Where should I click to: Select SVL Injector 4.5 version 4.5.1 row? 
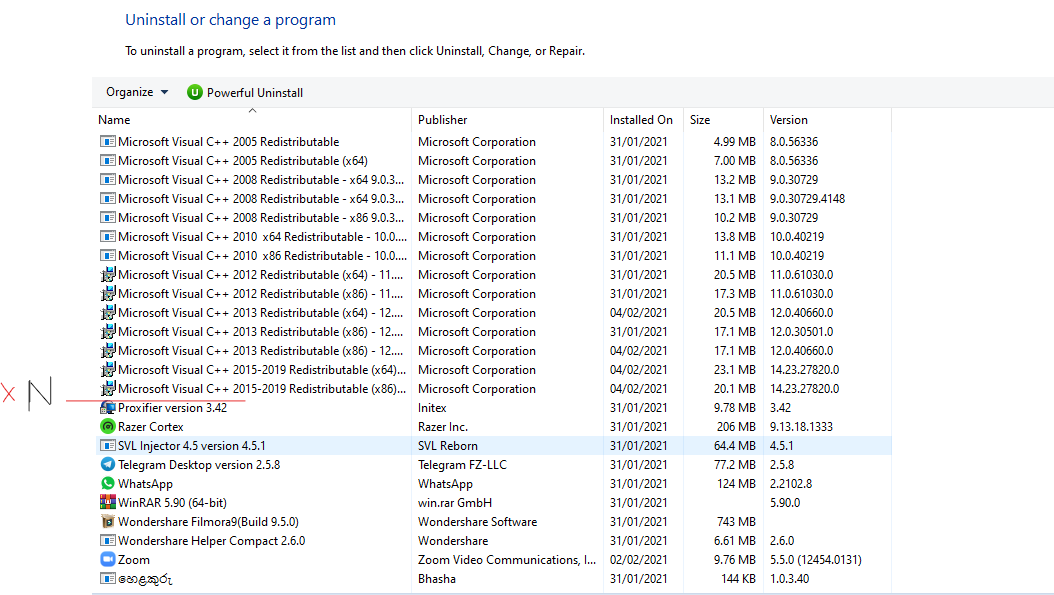click(192, 446)
